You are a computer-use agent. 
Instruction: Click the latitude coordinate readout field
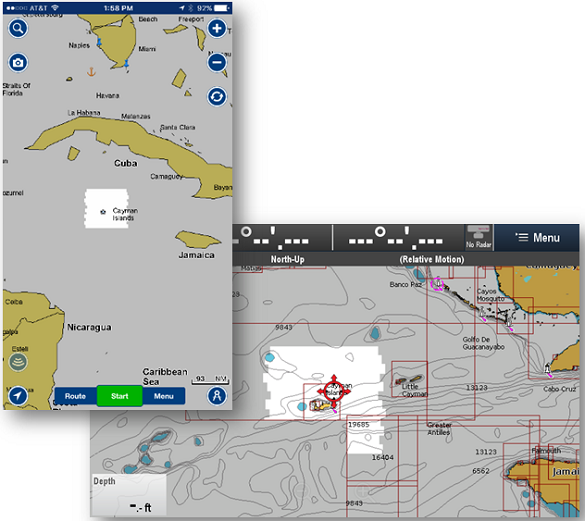pos(282,237)
